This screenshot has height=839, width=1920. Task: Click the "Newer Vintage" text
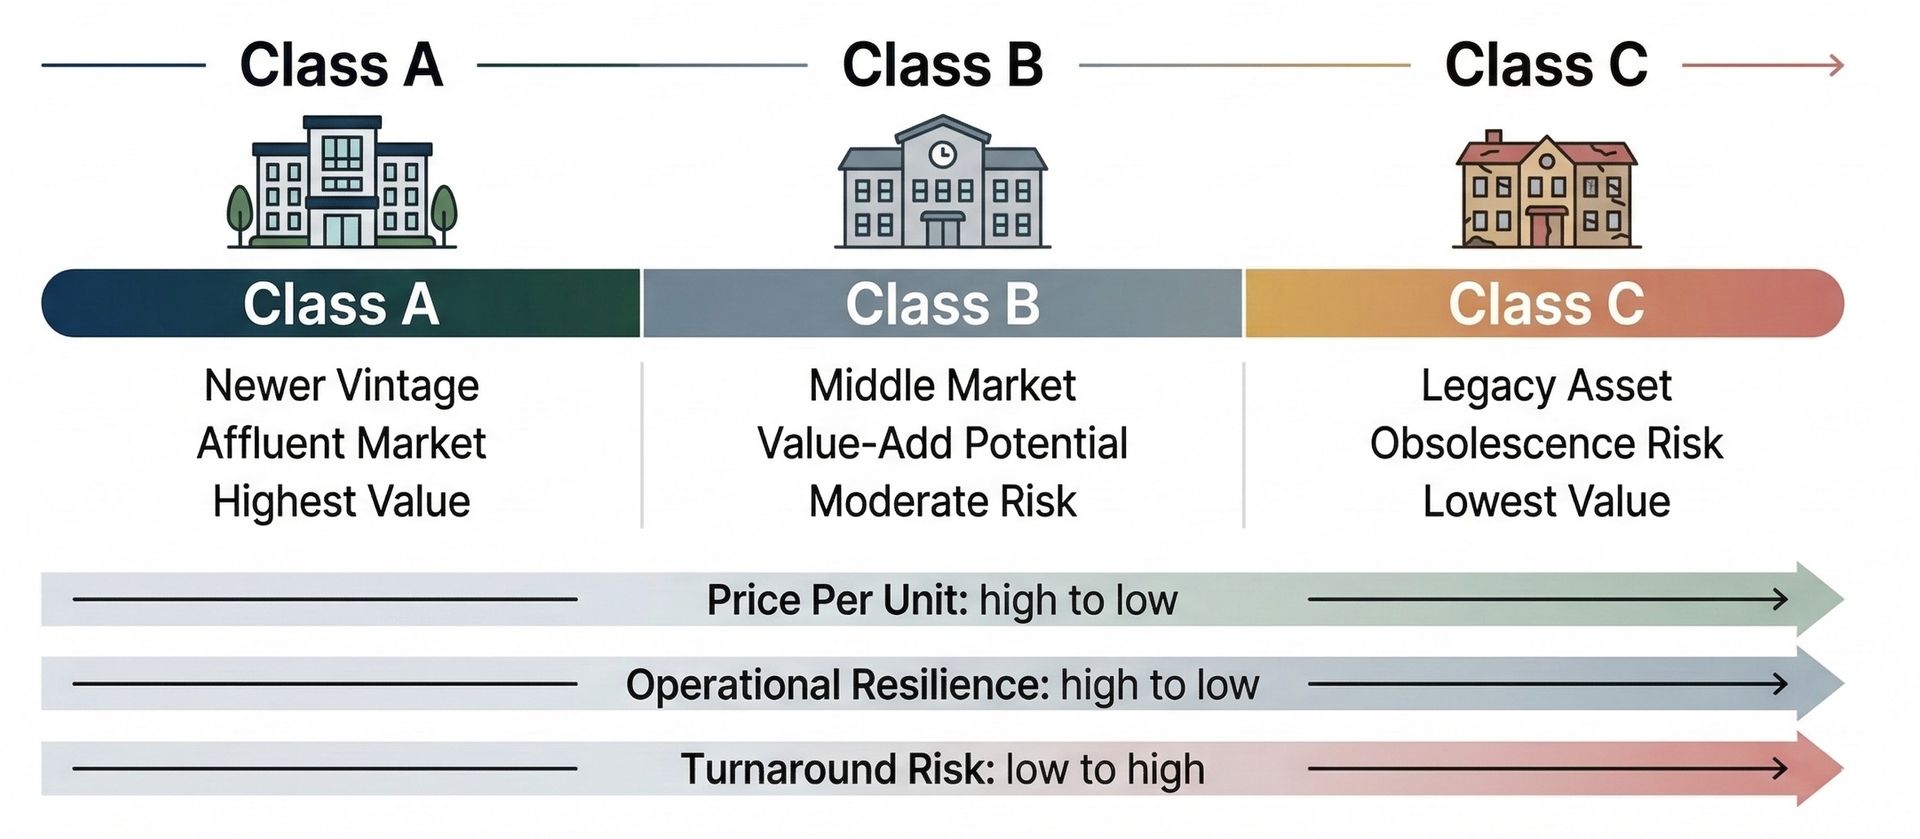tap(341, 386)
